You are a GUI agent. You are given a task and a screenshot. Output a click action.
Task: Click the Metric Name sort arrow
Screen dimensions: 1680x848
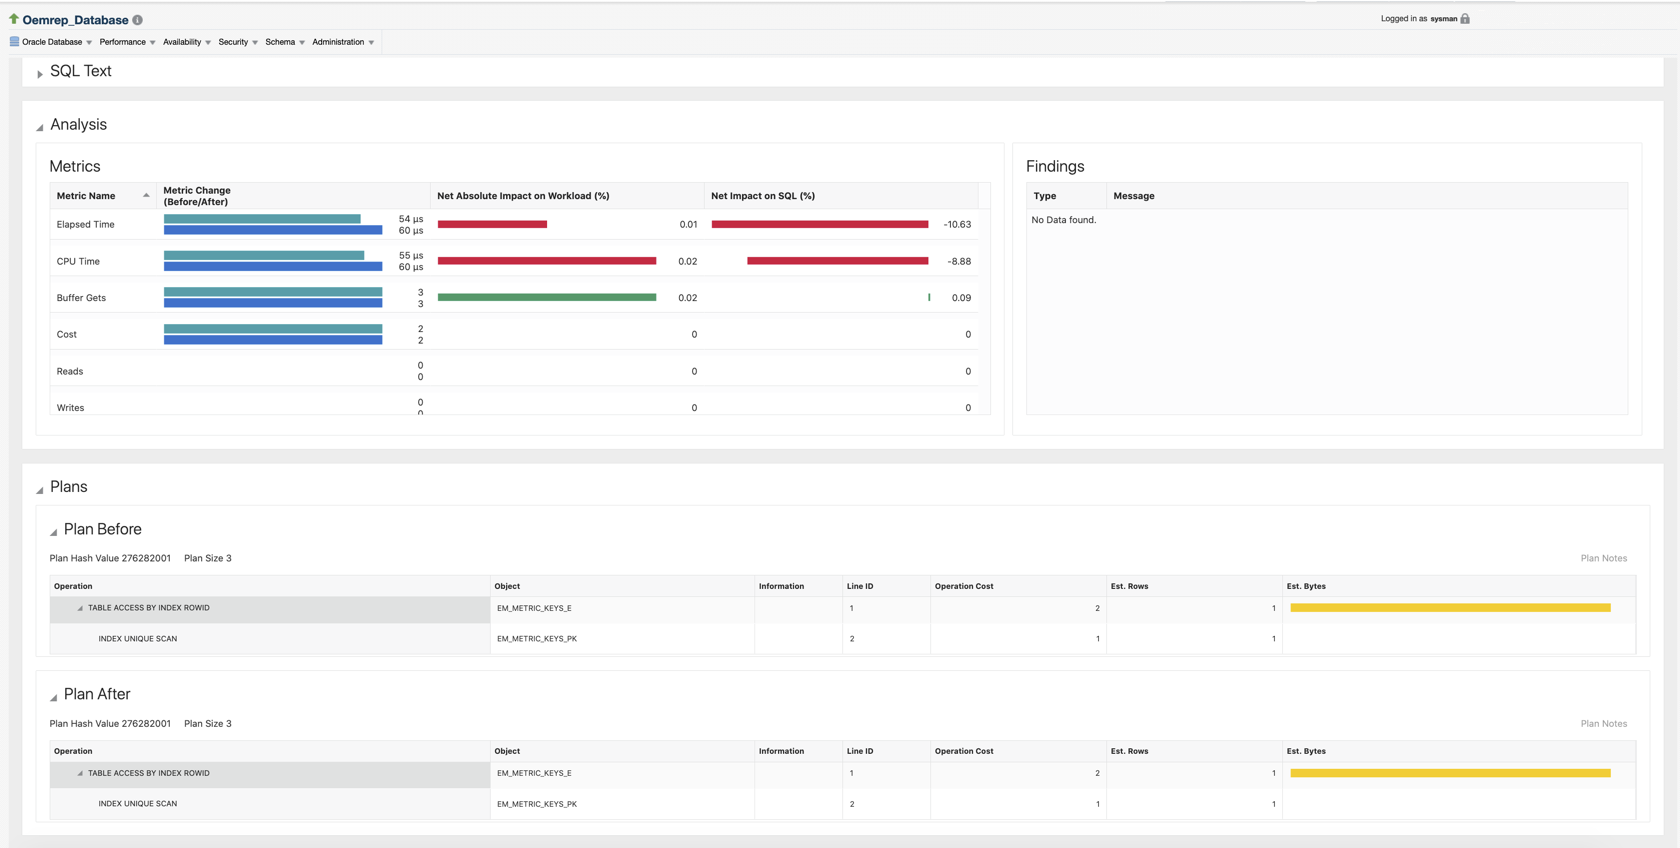pyautogui.click(x=146, y=196)
